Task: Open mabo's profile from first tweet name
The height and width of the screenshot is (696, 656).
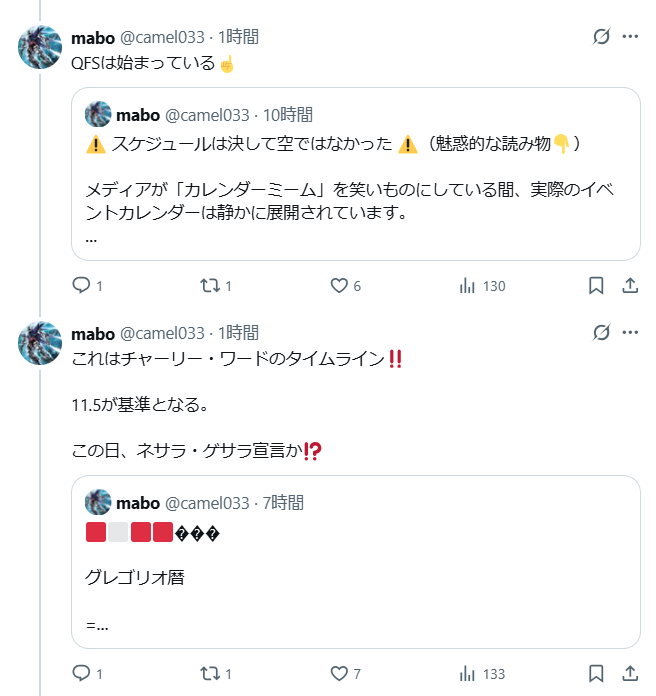Action: tap(93, 37)
